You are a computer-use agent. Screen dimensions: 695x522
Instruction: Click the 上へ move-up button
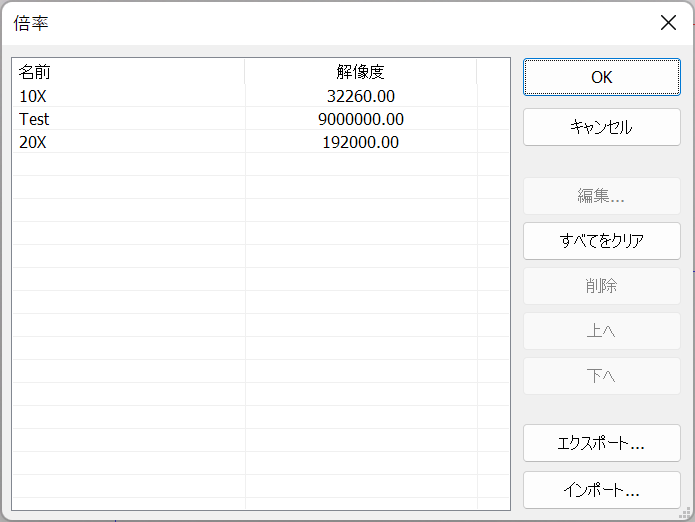[601, 331]
